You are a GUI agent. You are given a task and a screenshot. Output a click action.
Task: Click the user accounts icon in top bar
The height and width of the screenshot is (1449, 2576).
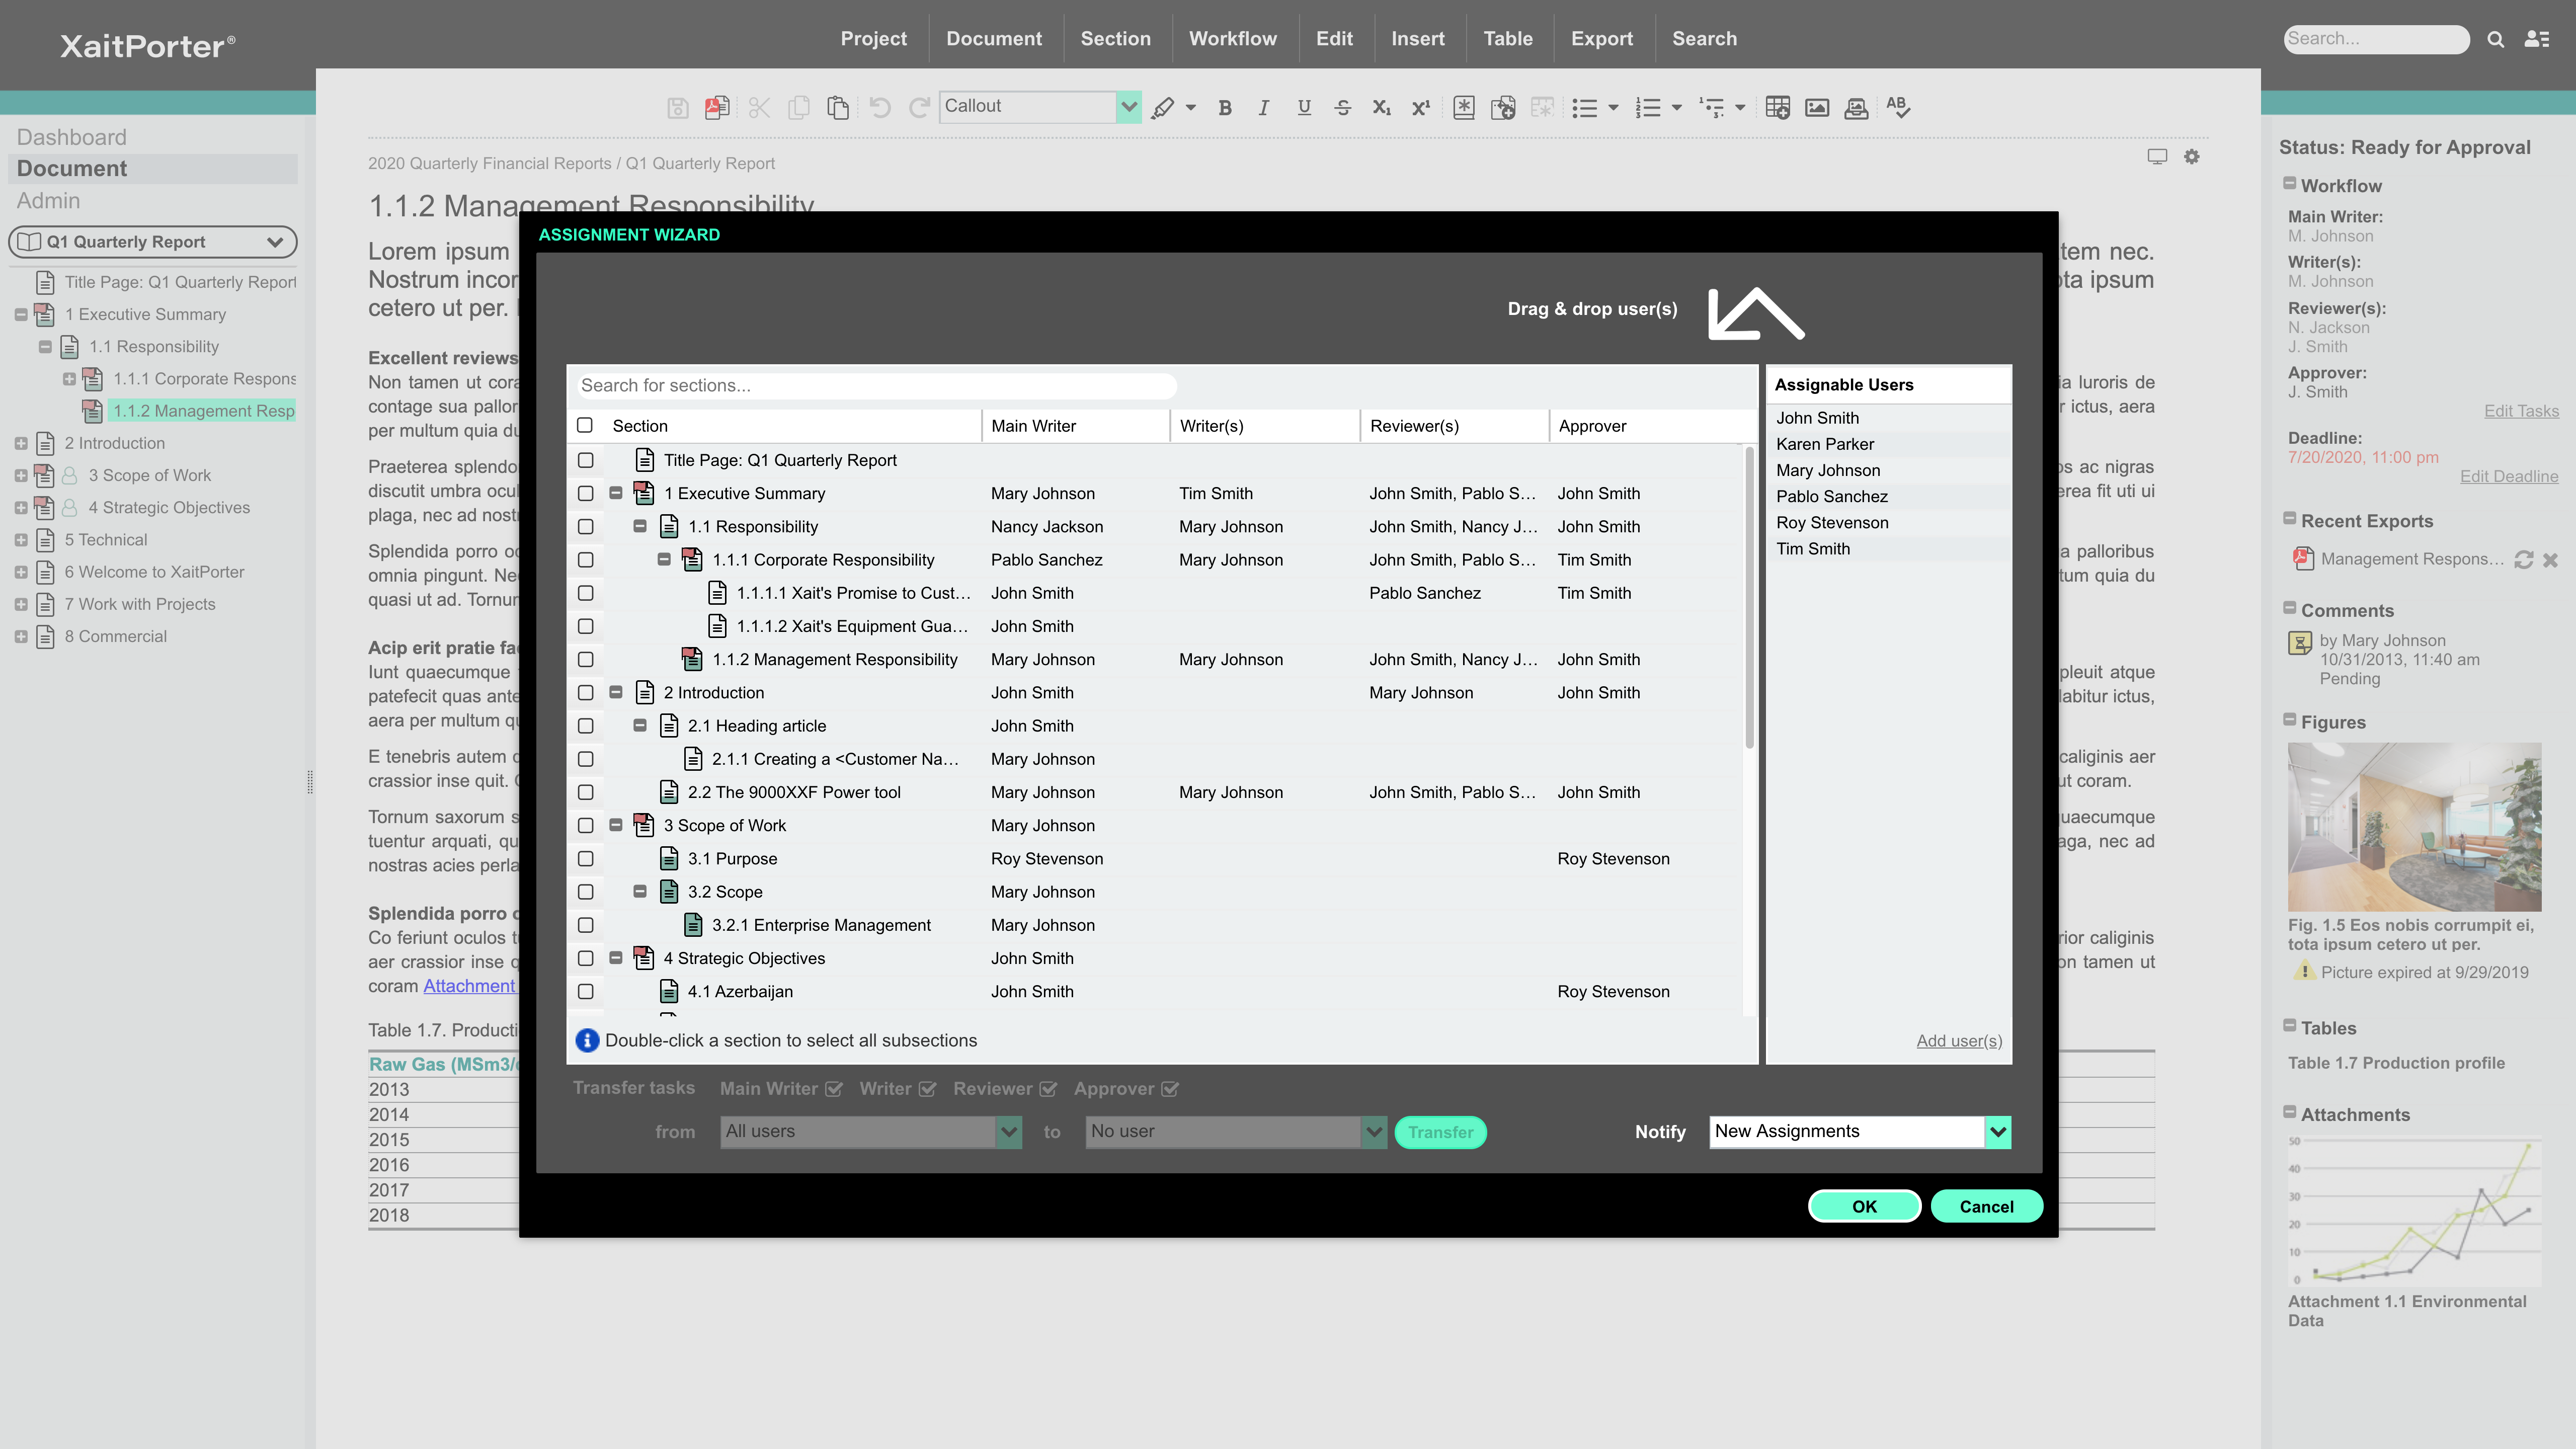tap(2536, 39)
